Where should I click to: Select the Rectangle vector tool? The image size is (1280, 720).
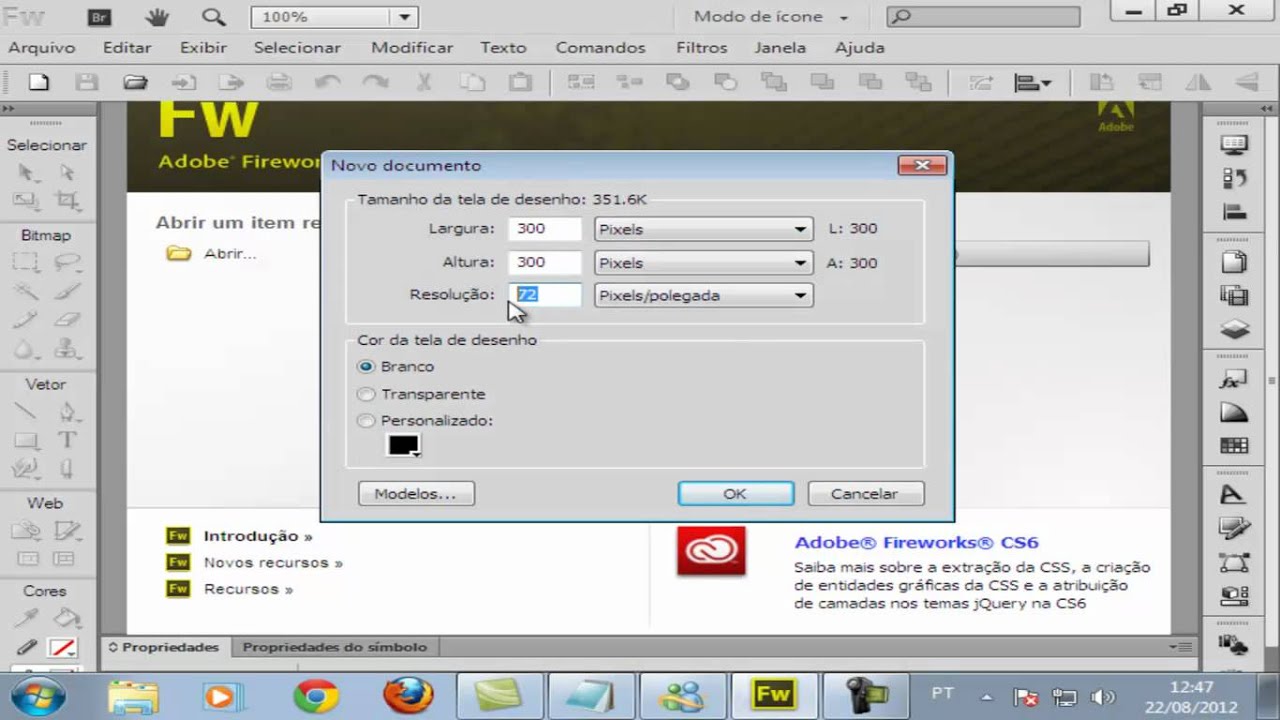pos(26,440)
